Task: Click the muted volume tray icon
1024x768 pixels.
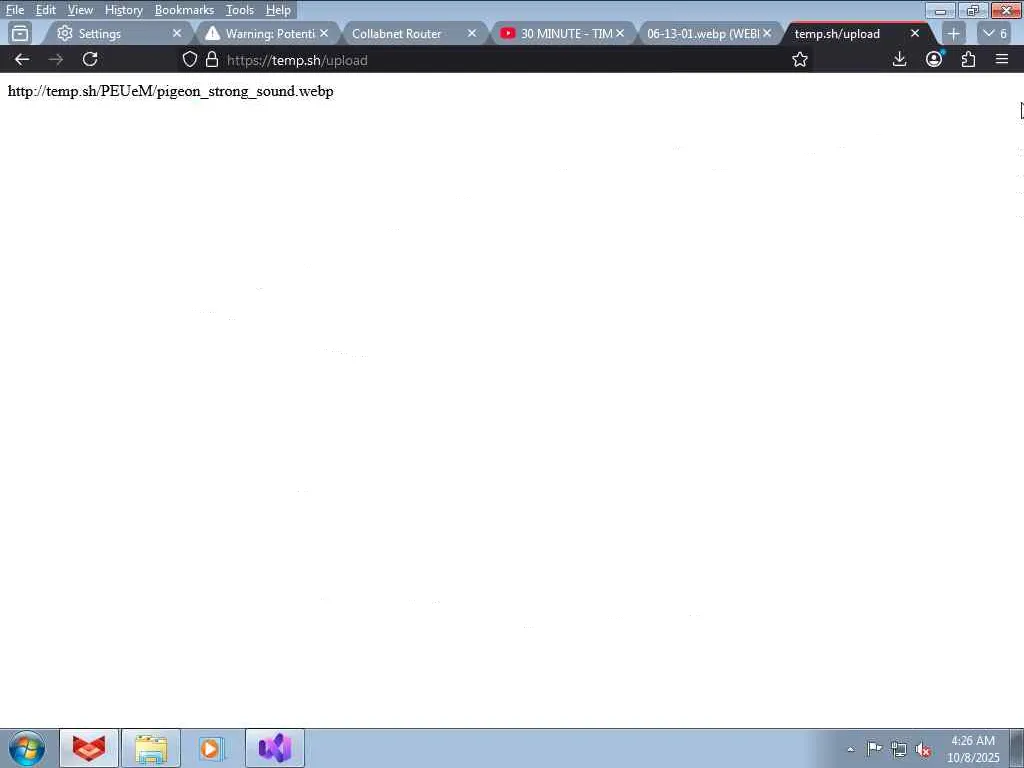Action: (x=923, y=750)
